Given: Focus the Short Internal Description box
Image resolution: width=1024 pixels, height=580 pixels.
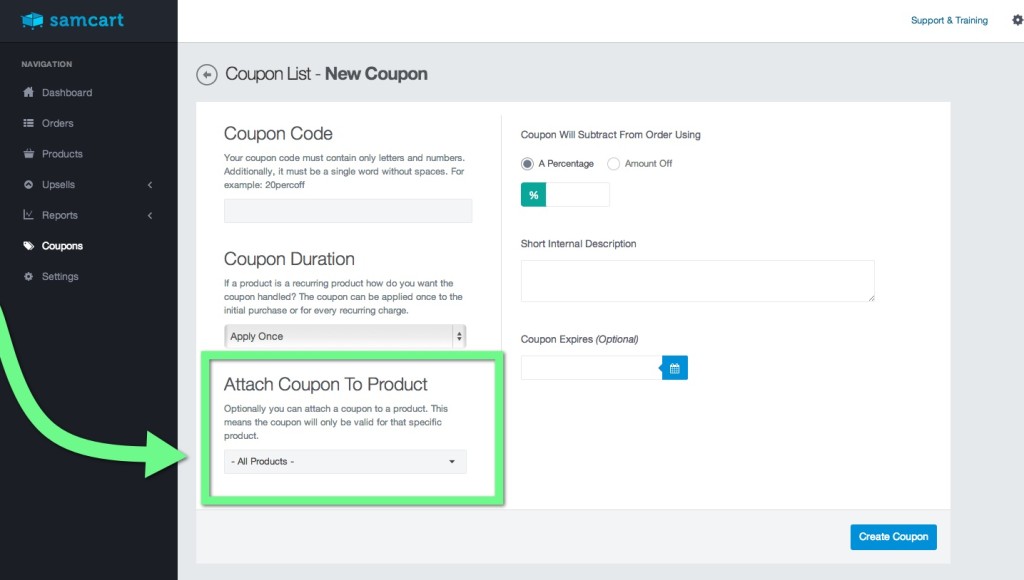Looking at the screenshot, I should (x=697, y=281).
